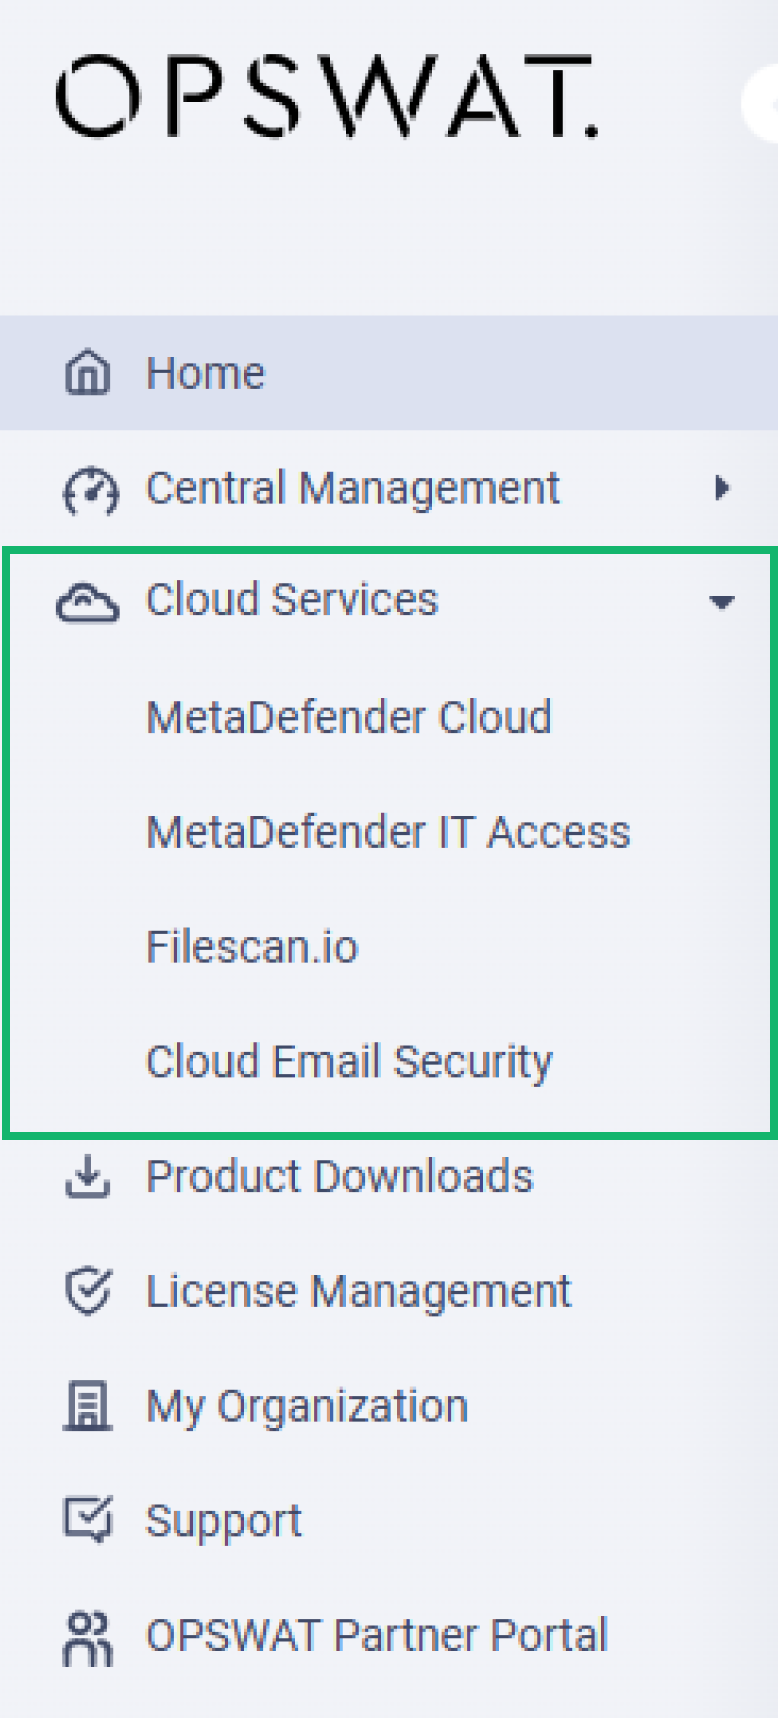Click the Support ticket icon
The width and height of the screenshot is (778, 1718).
tap(88, 1520)
